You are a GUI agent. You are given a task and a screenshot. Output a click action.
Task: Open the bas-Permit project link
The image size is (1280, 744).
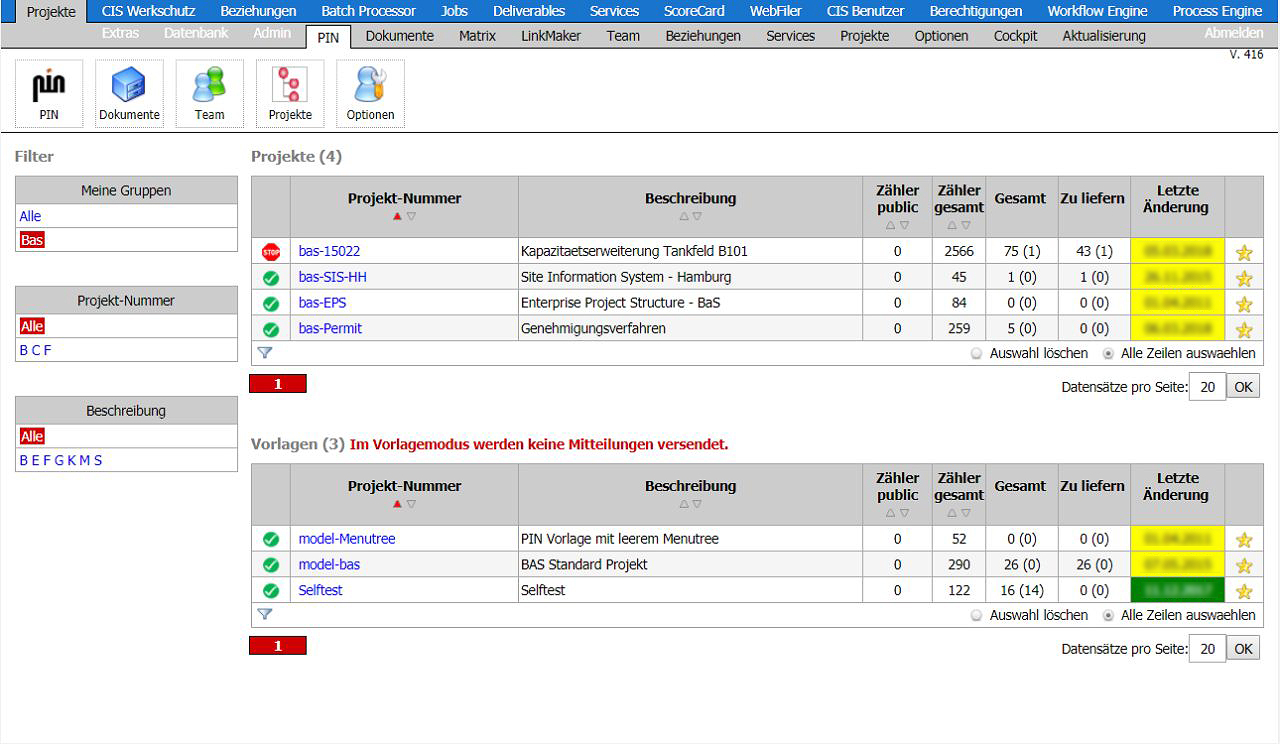click(x=330, y=328)
